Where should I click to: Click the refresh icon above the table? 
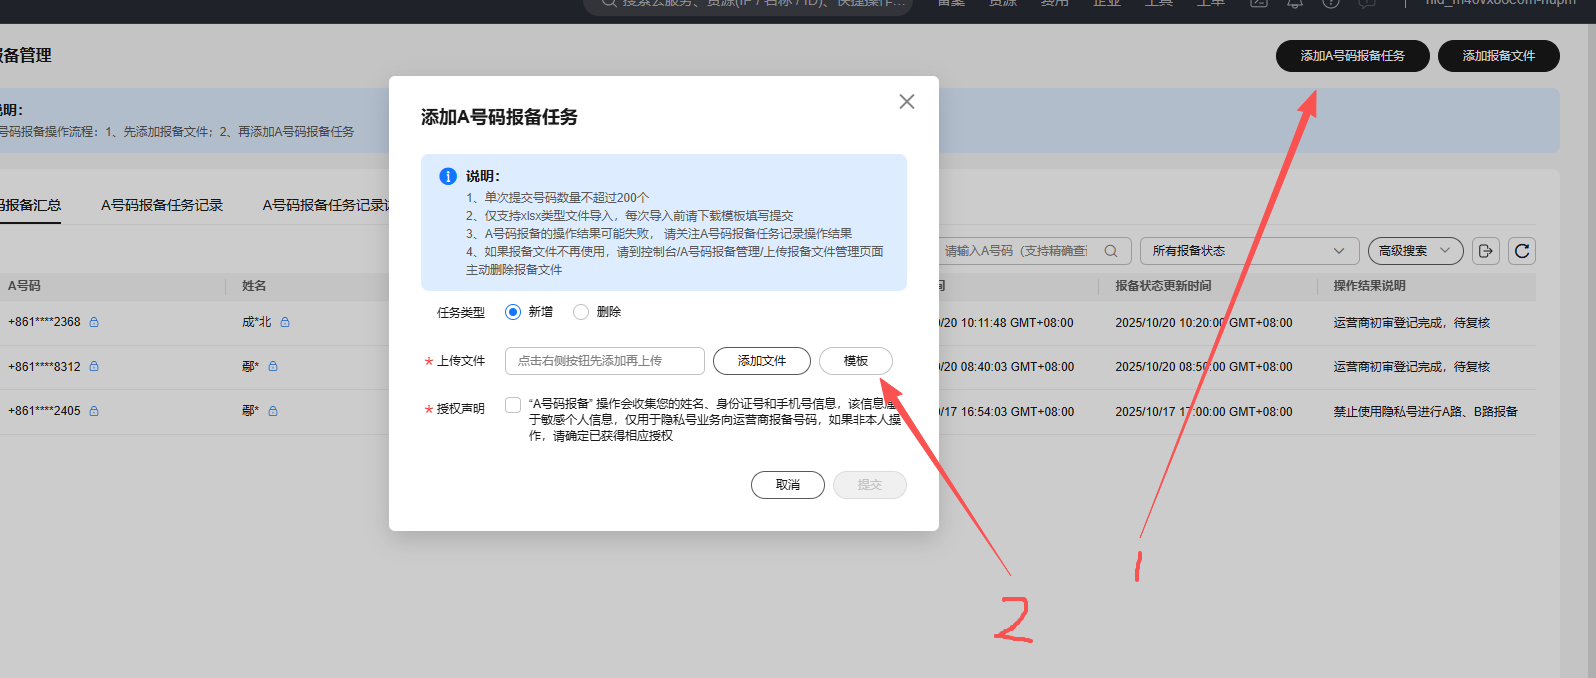[x=1522, y=251]
